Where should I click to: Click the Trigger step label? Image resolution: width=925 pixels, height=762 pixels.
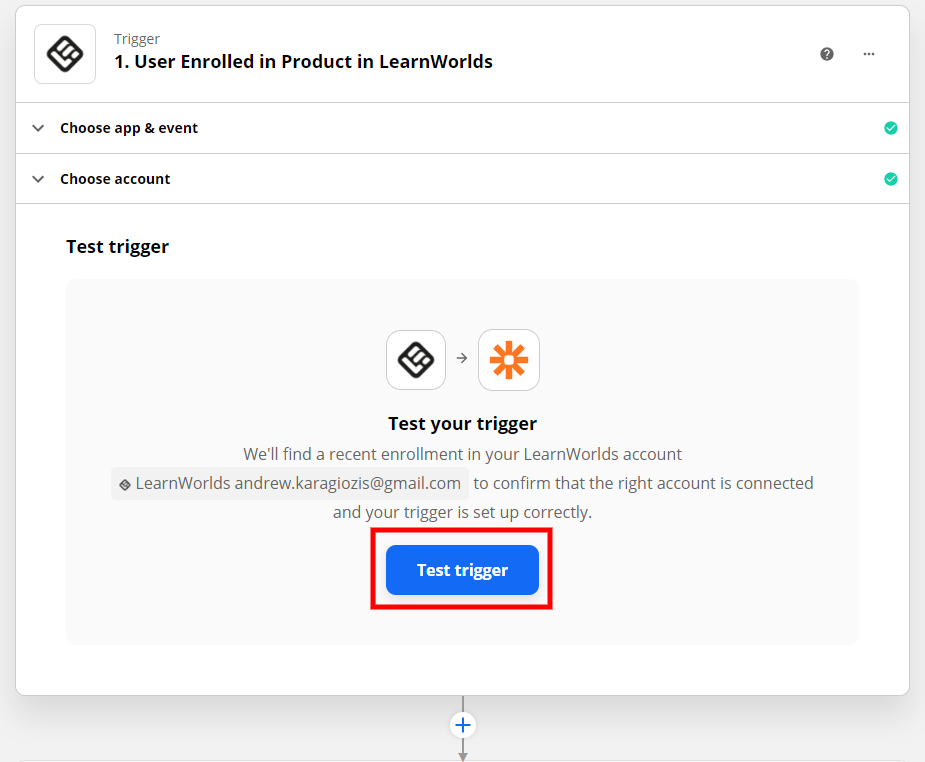pyautogui.click(x=136, y=38)
